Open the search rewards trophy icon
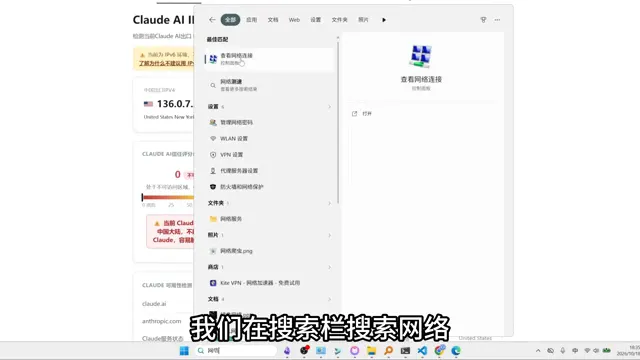This screenshot has width=640, height=360. [483, 20]
